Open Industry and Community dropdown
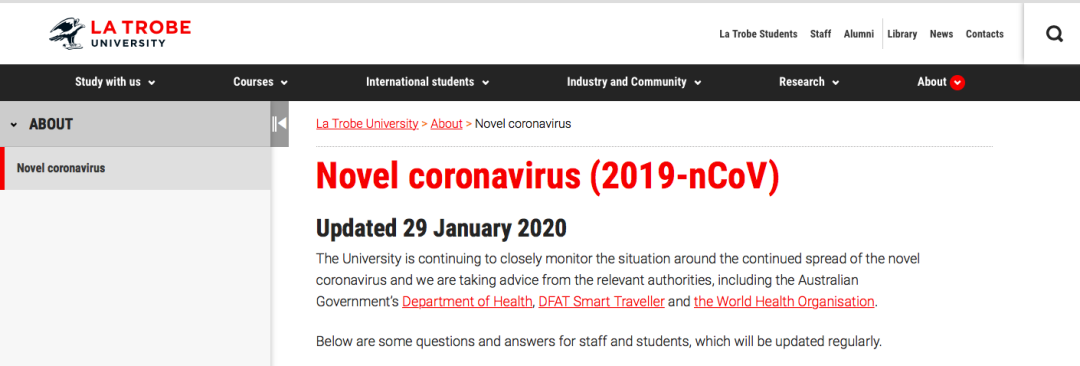This screenshot has height=366, width=1080. 634,82
